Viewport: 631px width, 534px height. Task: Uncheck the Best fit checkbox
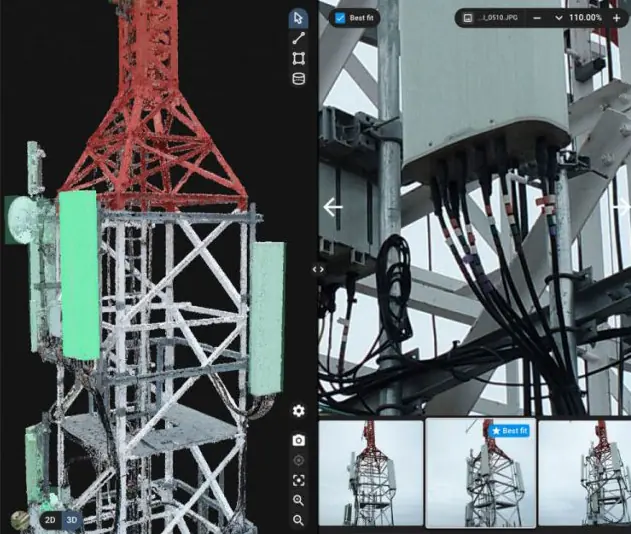click(338, 18)
